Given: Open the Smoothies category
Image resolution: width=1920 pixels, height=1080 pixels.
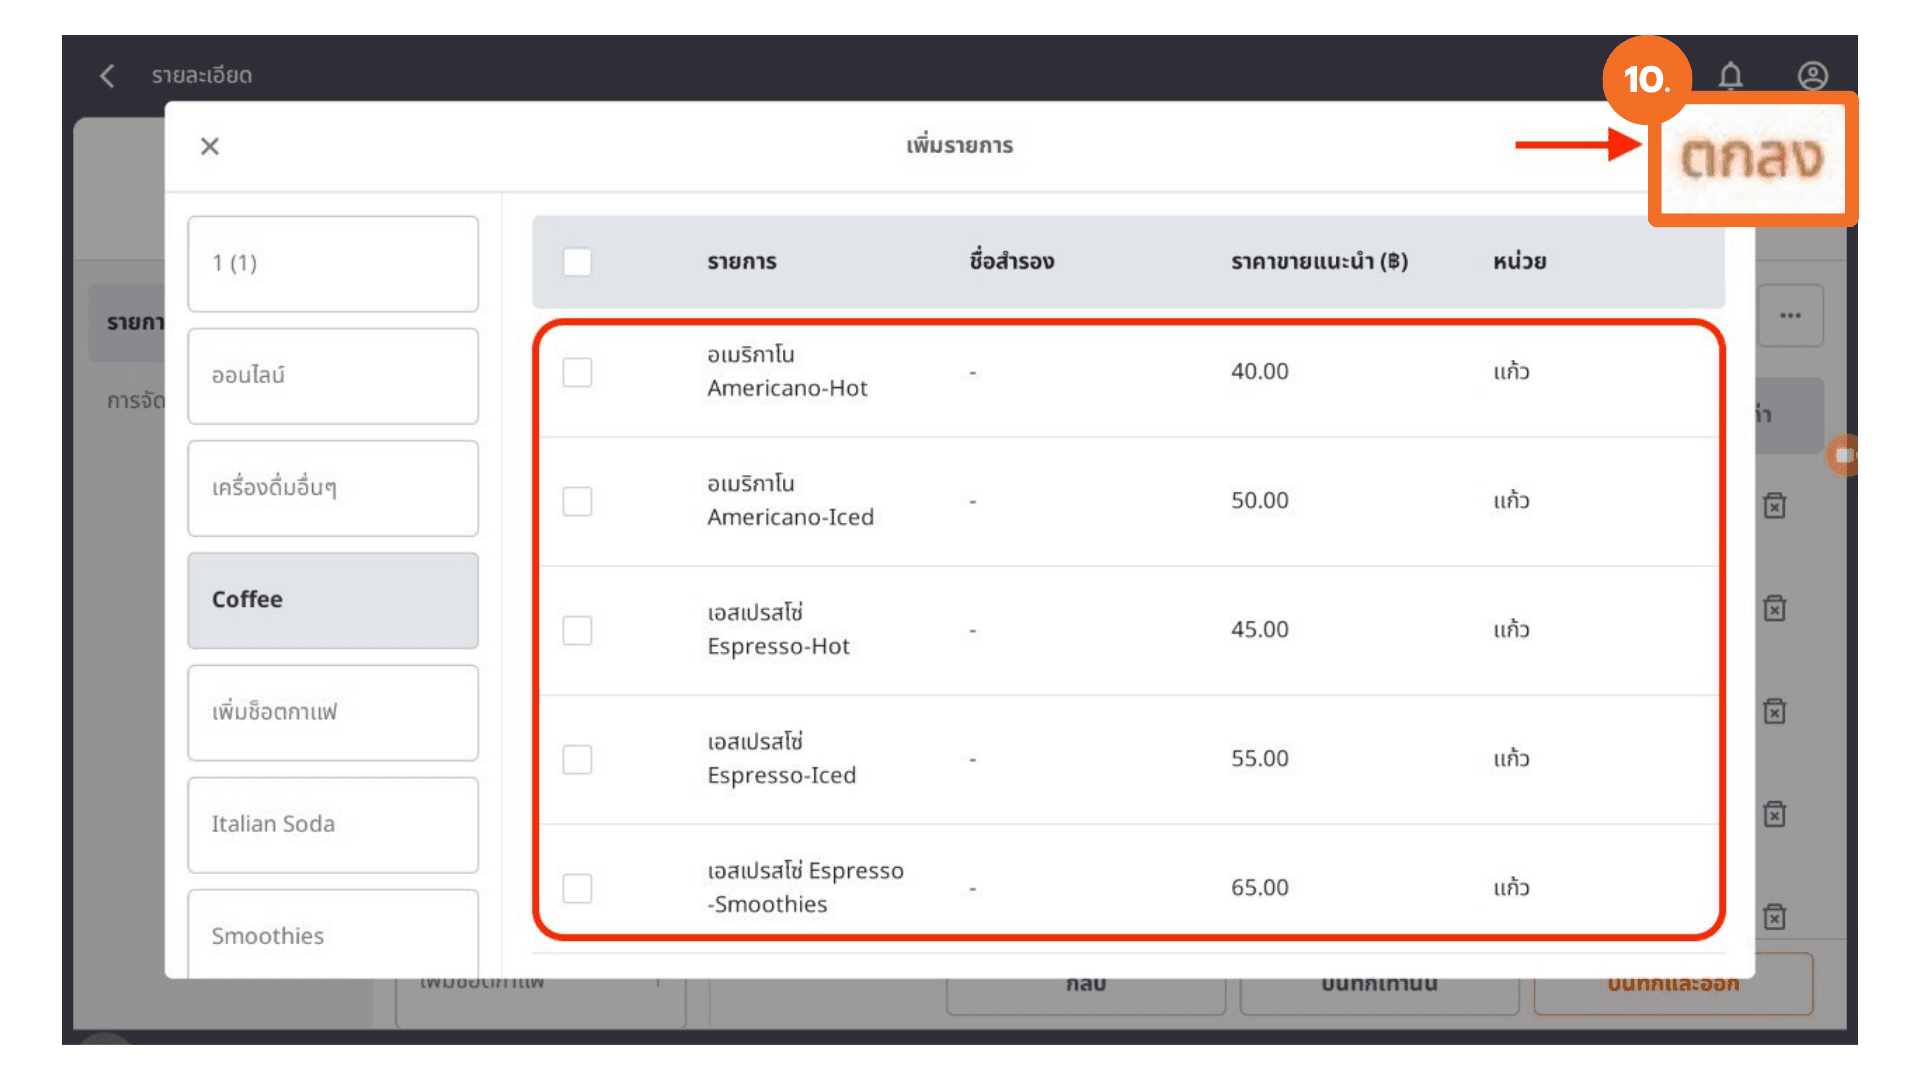Looking at the screenshot, I should (333, 935).
